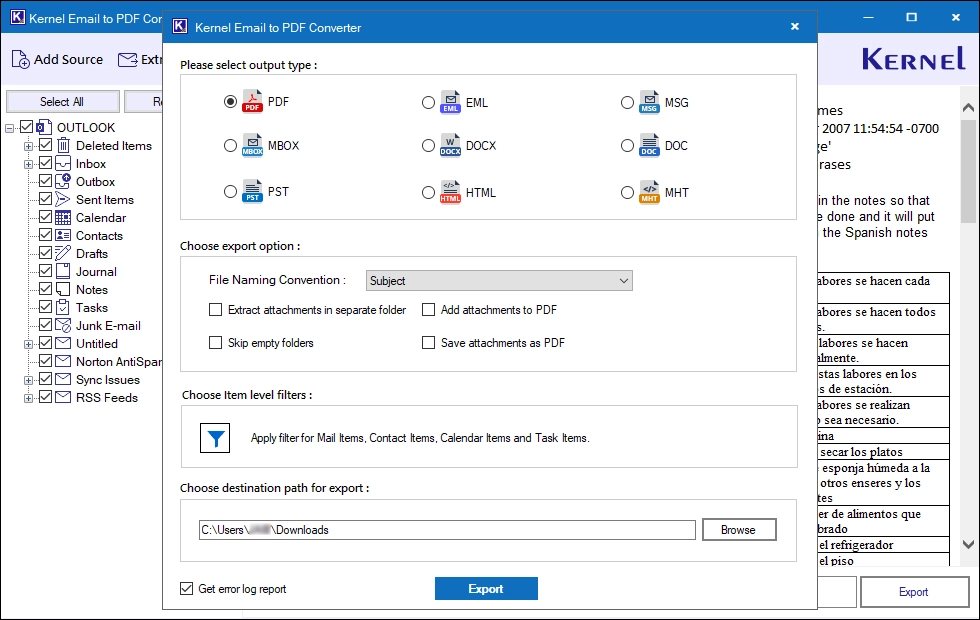The width and height of the screenshot is (980, 620).
Task: Click the Junk E-mail folder icon
Action: point(63,325)
